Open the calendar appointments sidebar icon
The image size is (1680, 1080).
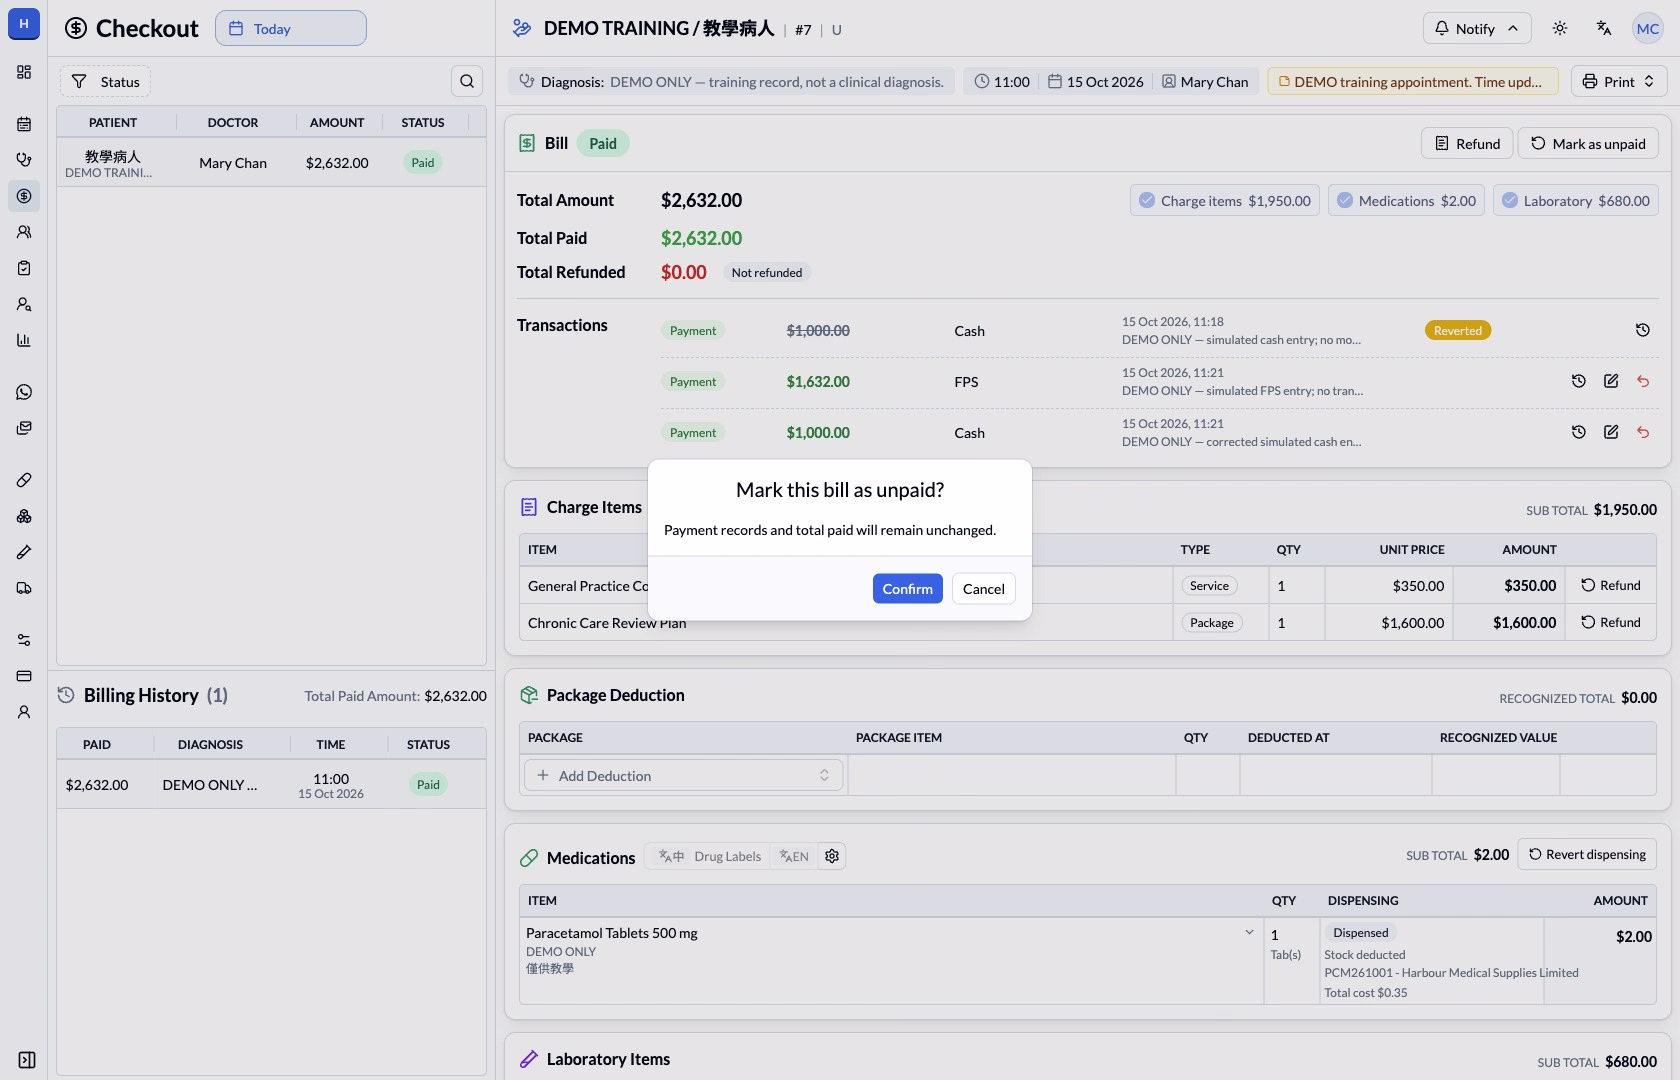(24, 124)
